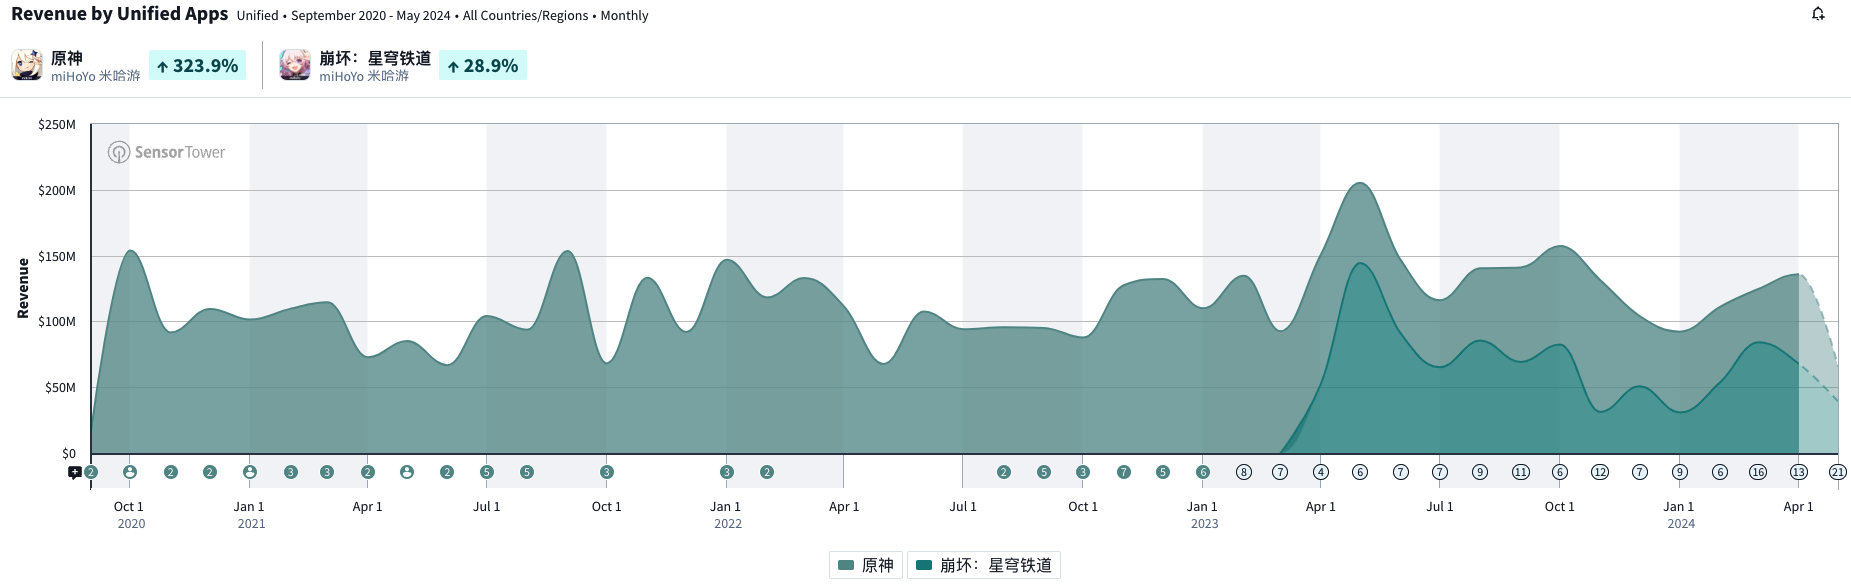Open event marker 3 at Oct 1 2021
The image size is (1851, 584).
click(x=607, y=472)
